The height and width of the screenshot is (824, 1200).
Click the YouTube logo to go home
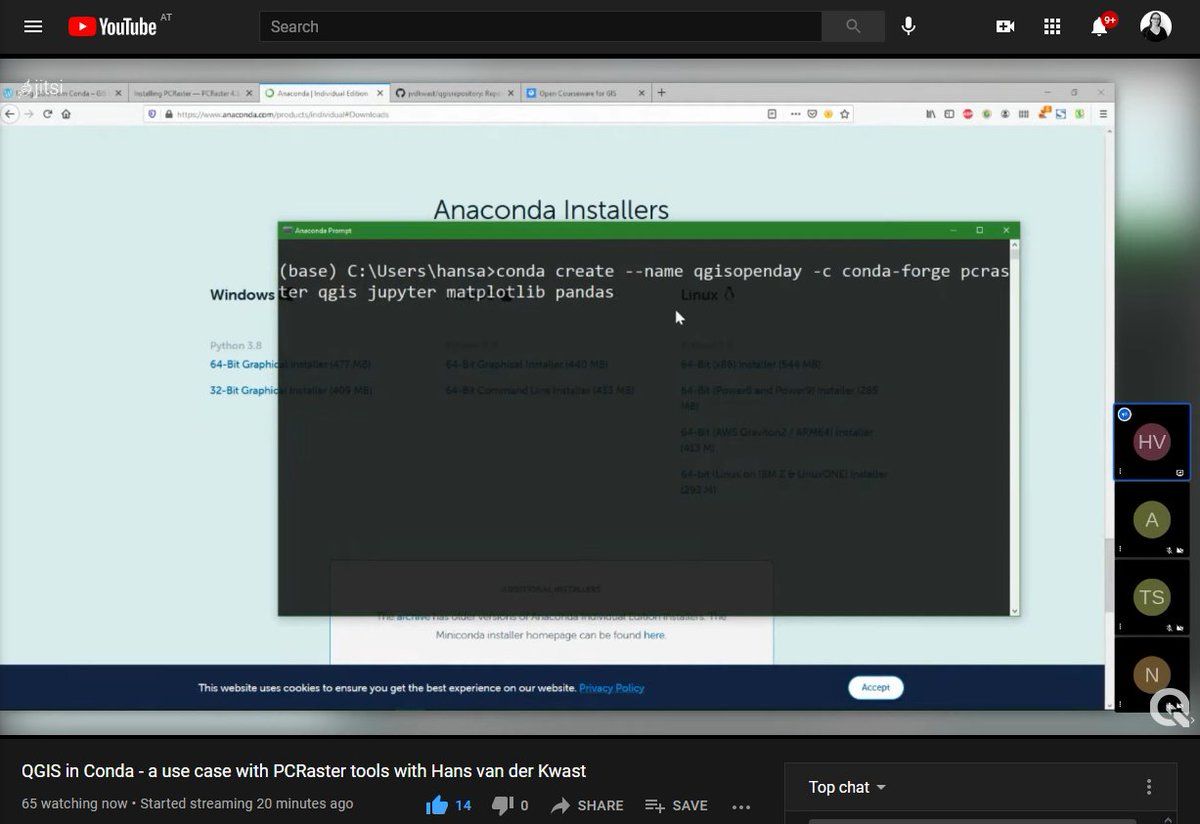[x=112, y=27]
